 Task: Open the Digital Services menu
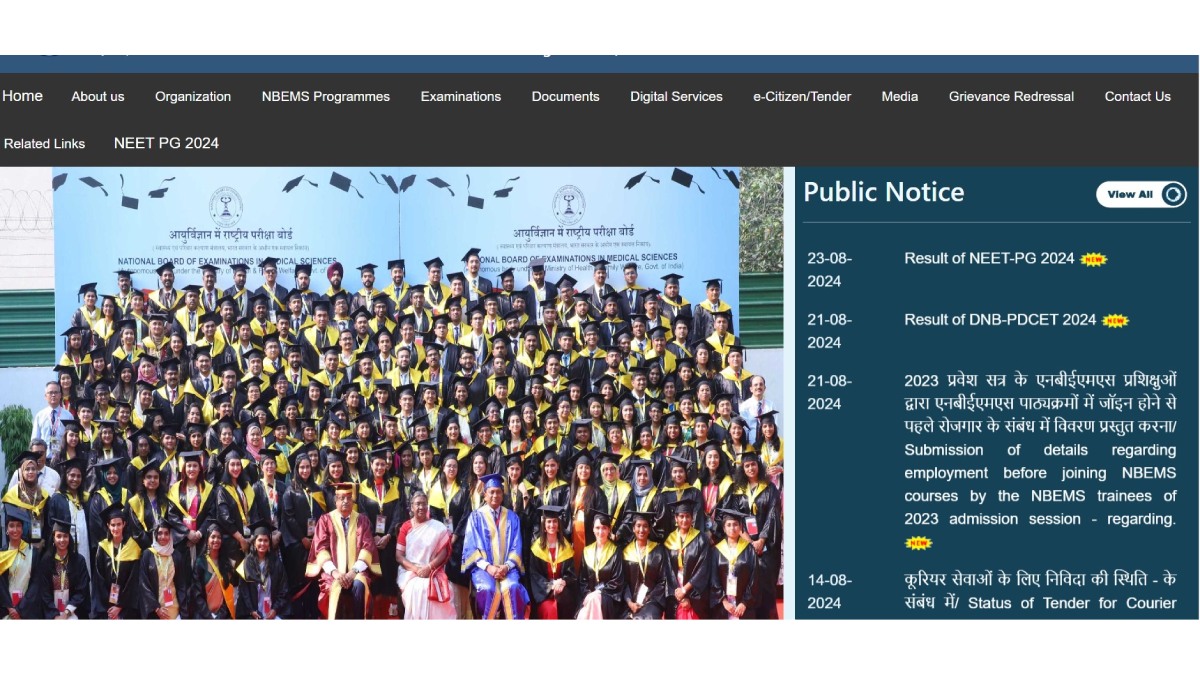coord(676,96)
